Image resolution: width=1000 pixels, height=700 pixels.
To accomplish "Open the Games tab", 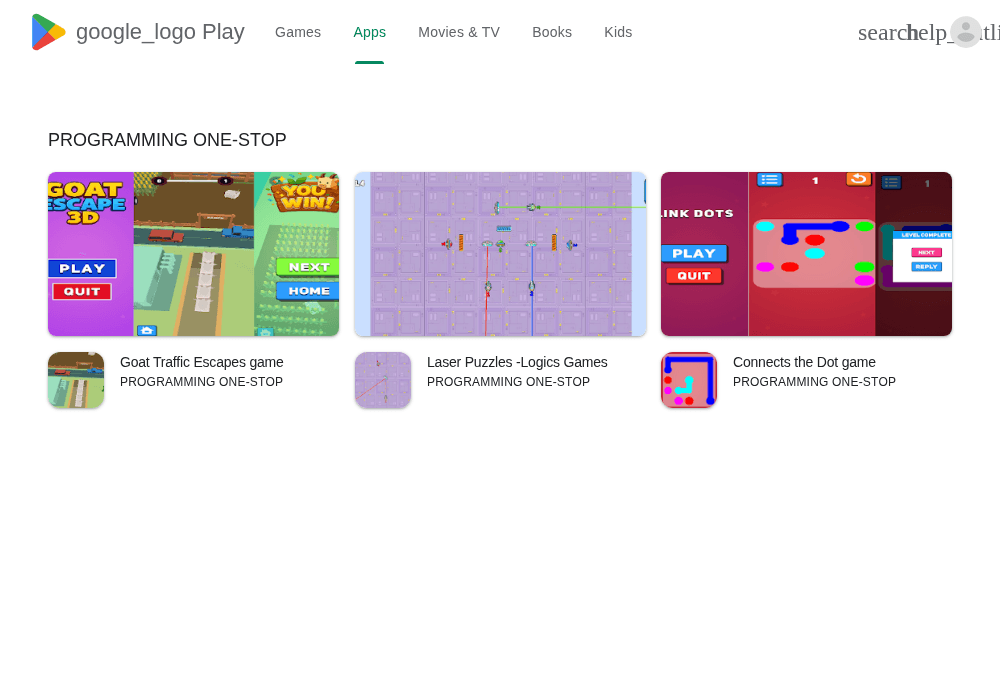I will pos(298,32).
